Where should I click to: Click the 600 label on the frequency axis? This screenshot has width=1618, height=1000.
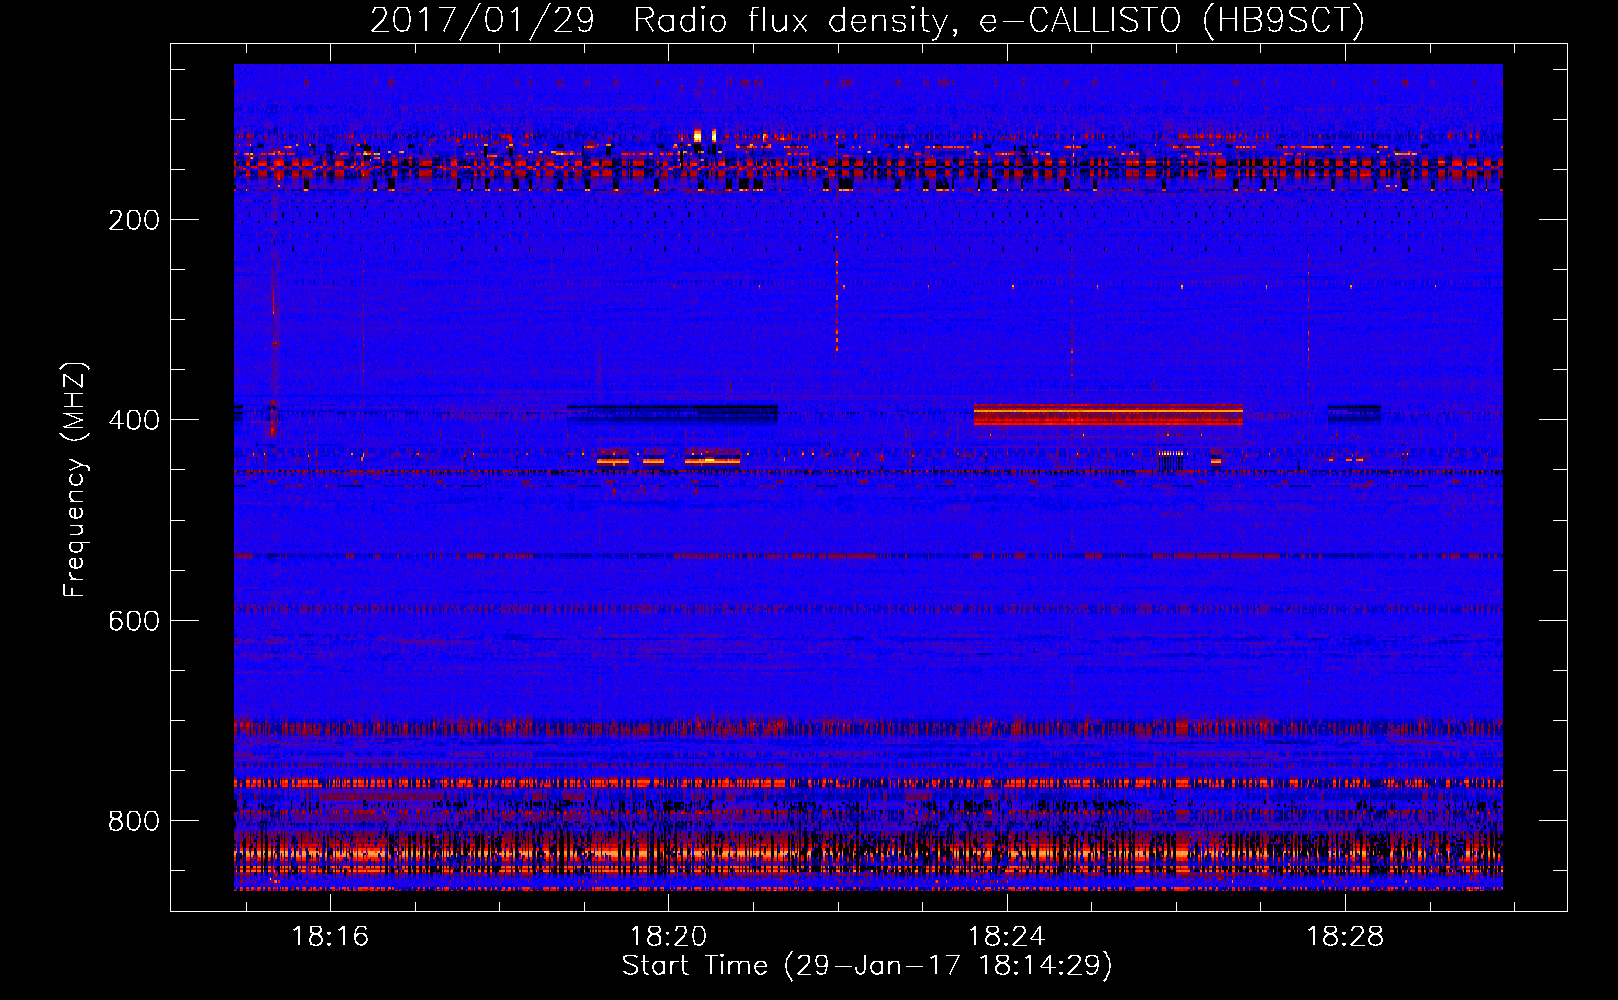pos(134,621)
